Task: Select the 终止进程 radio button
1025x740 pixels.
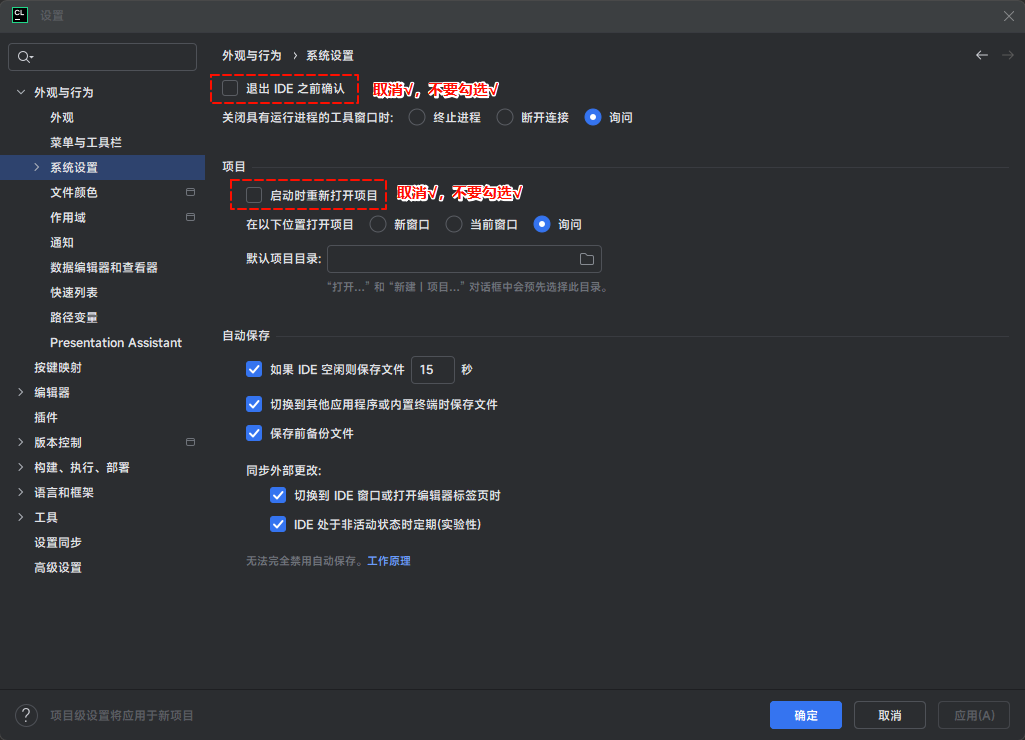Action: click(417, 117)
